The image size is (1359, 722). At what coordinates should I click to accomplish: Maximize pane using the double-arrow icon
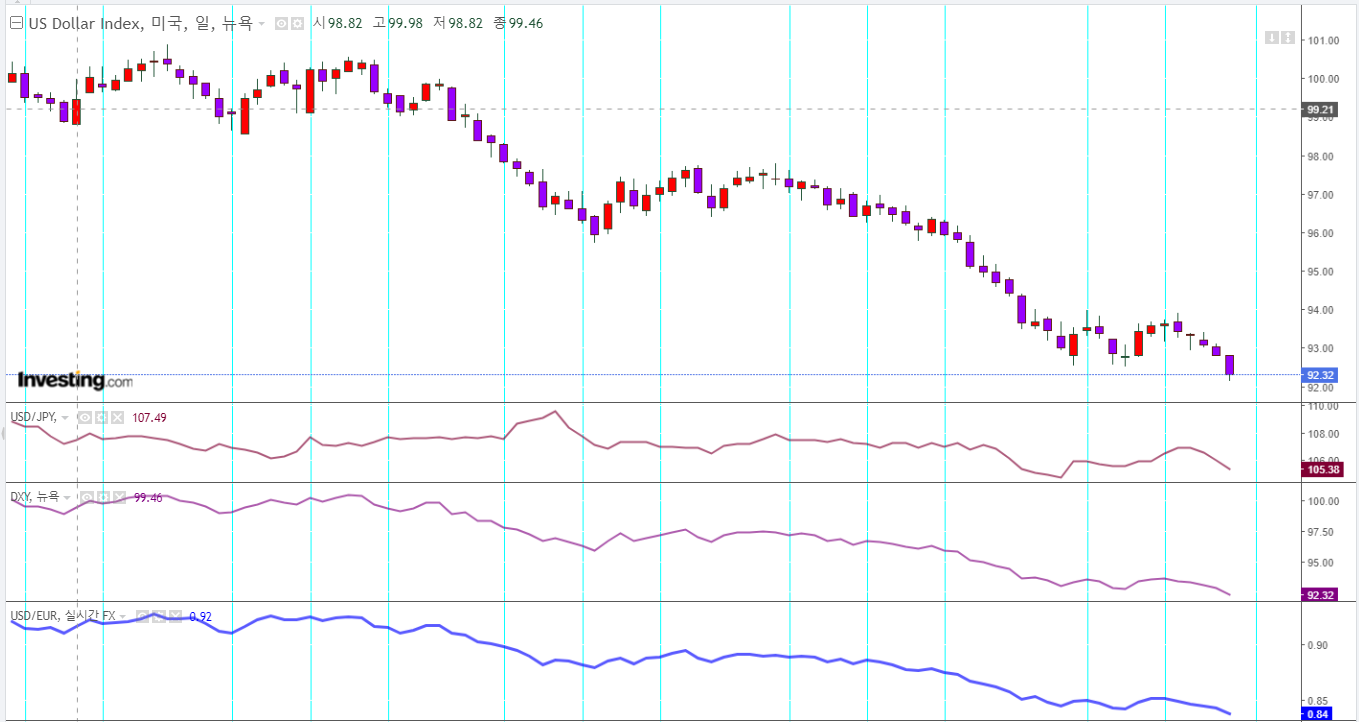click(x=1287, y=38)
